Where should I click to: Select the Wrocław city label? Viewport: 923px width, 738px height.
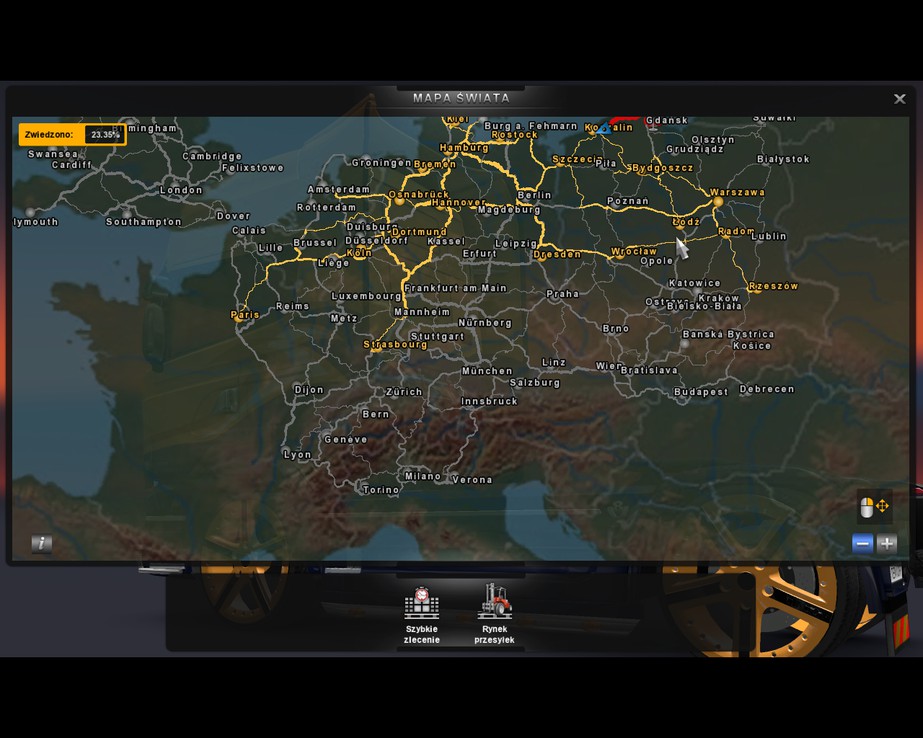click(633, 251)
